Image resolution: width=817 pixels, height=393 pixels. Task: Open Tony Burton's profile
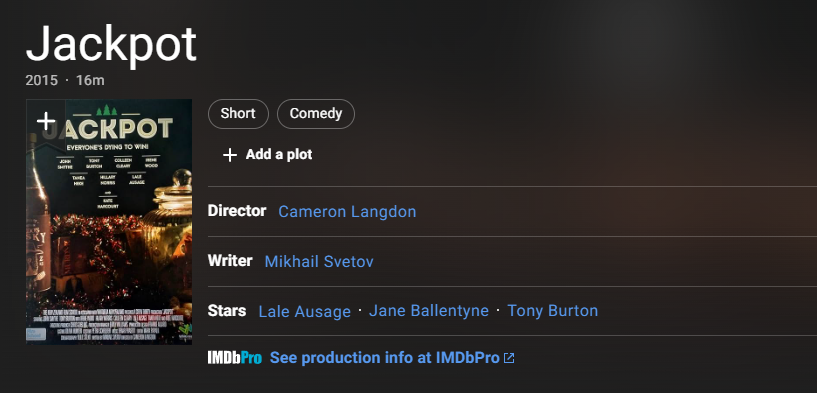(x=553, y=311)
